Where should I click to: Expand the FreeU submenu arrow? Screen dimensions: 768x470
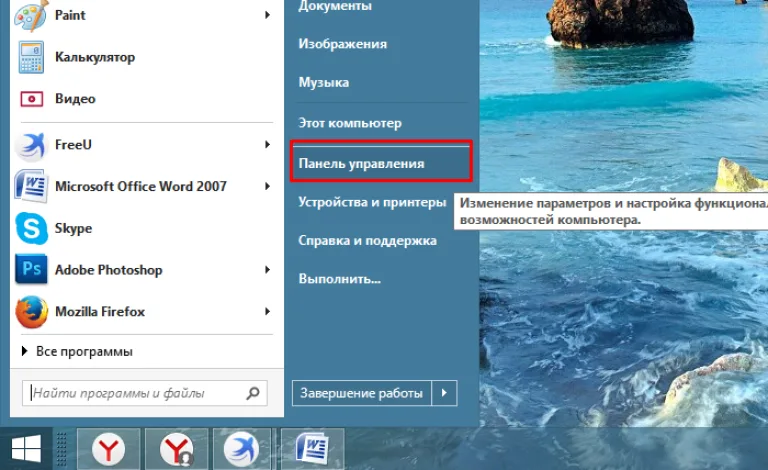pyautogui.click(x=267, y=144)
